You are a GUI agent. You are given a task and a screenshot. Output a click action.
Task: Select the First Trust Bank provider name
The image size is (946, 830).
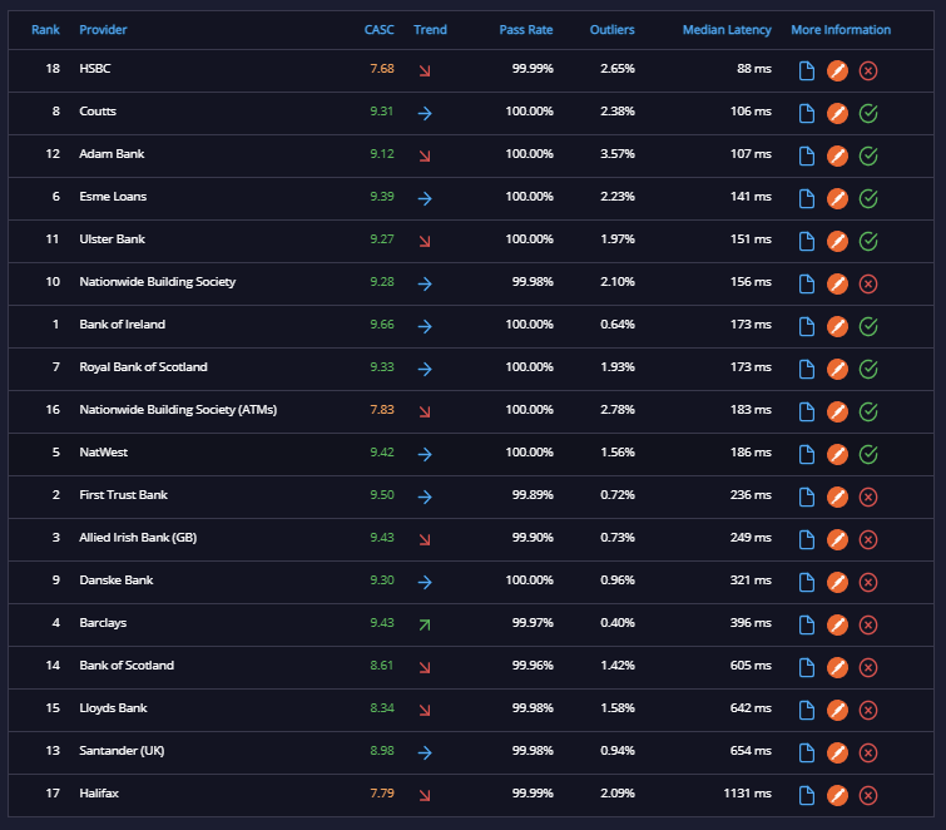click(x=123, y=495)
